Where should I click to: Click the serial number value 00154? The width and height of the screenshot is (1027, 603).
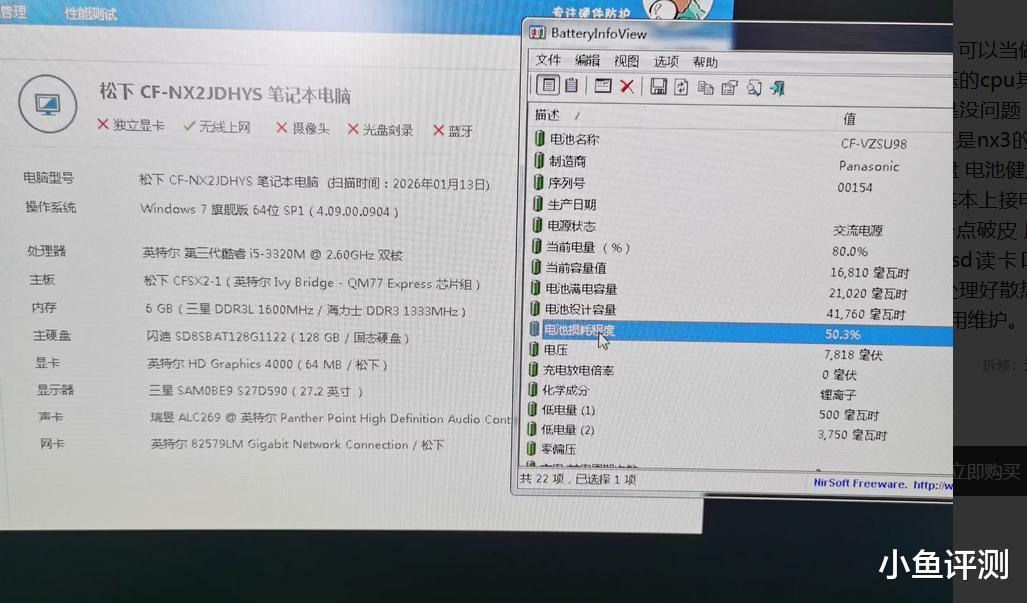[855, 188]
